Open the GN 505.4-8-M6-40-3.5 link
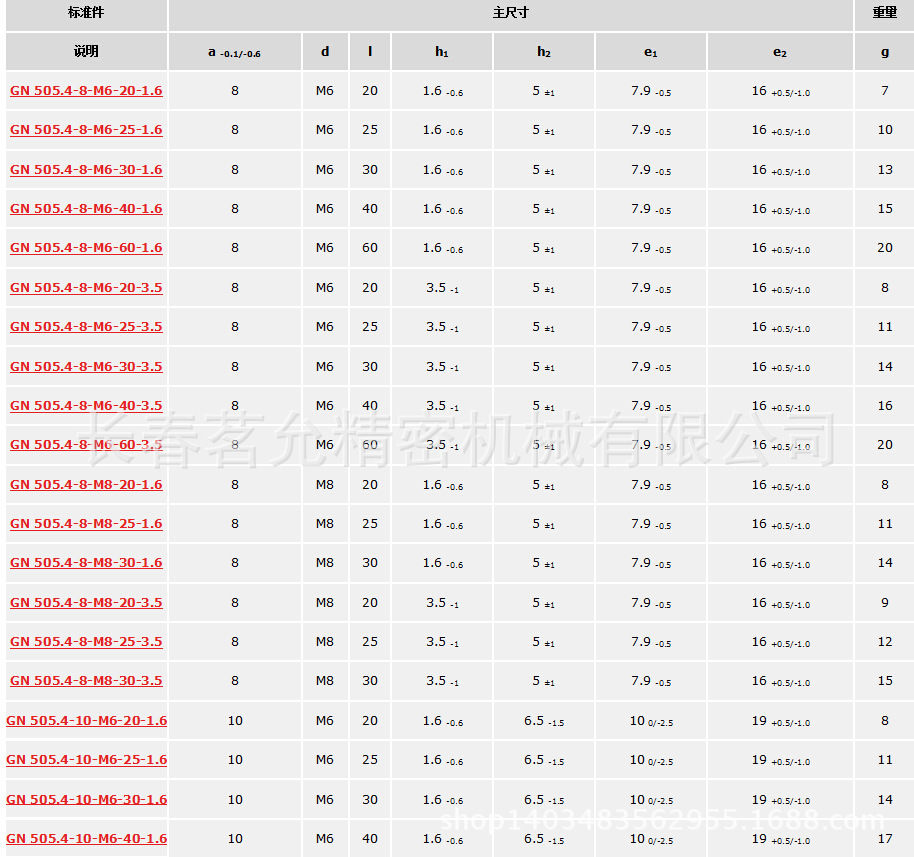The width and height of the screenshot is (914, 857). pyautogui.click(x=86, y=406)
